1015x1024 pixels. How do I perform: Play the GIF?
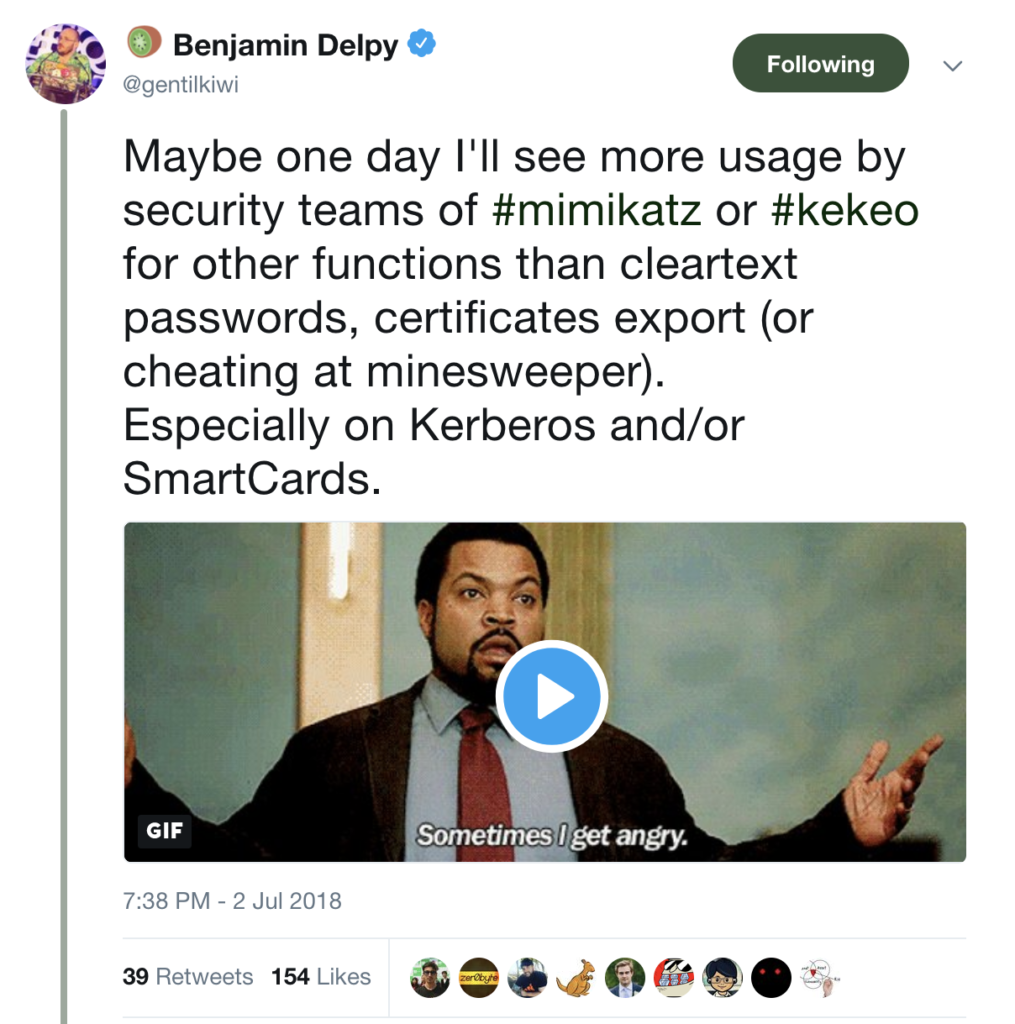[x=552, y=697]
